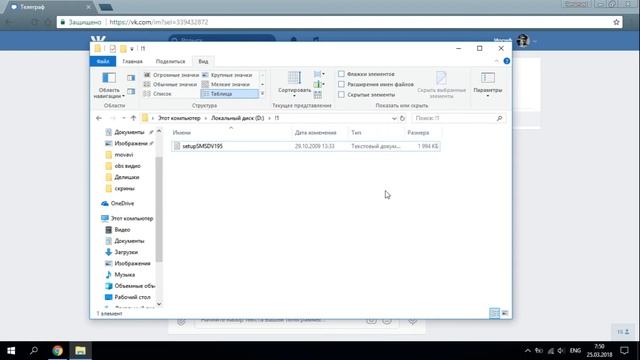Image resolution: width=640 pixels, height=360 pixels.
Task: Refresh the current folder view
Action: pyautogui.click(x=402, y=118)
